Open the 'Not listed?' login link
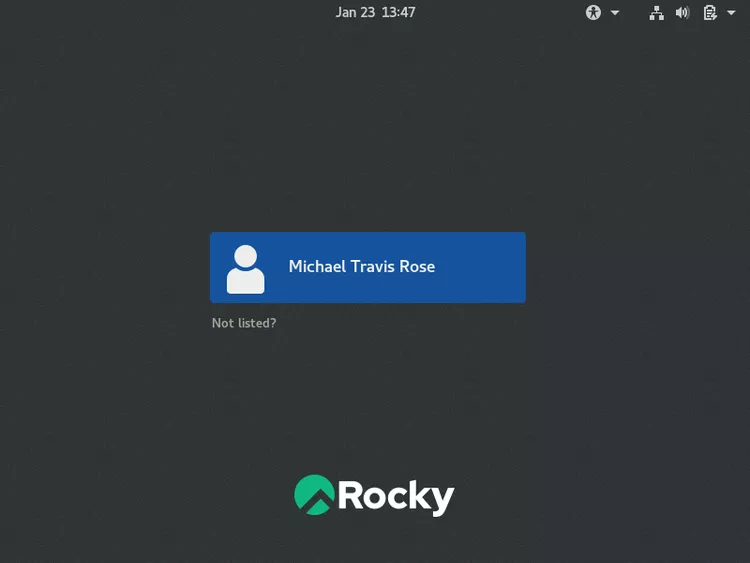Screen dimensions: 750x563 tap(244, 323)
